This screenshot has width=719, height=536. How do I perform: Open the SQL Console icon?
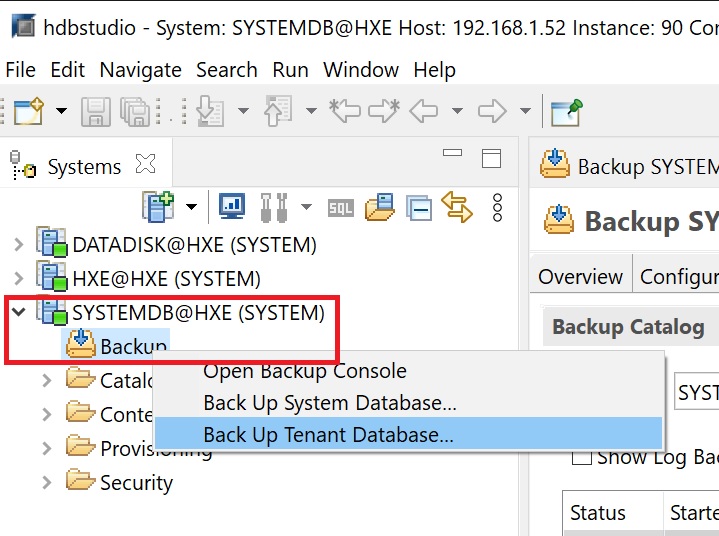(340, 208)
